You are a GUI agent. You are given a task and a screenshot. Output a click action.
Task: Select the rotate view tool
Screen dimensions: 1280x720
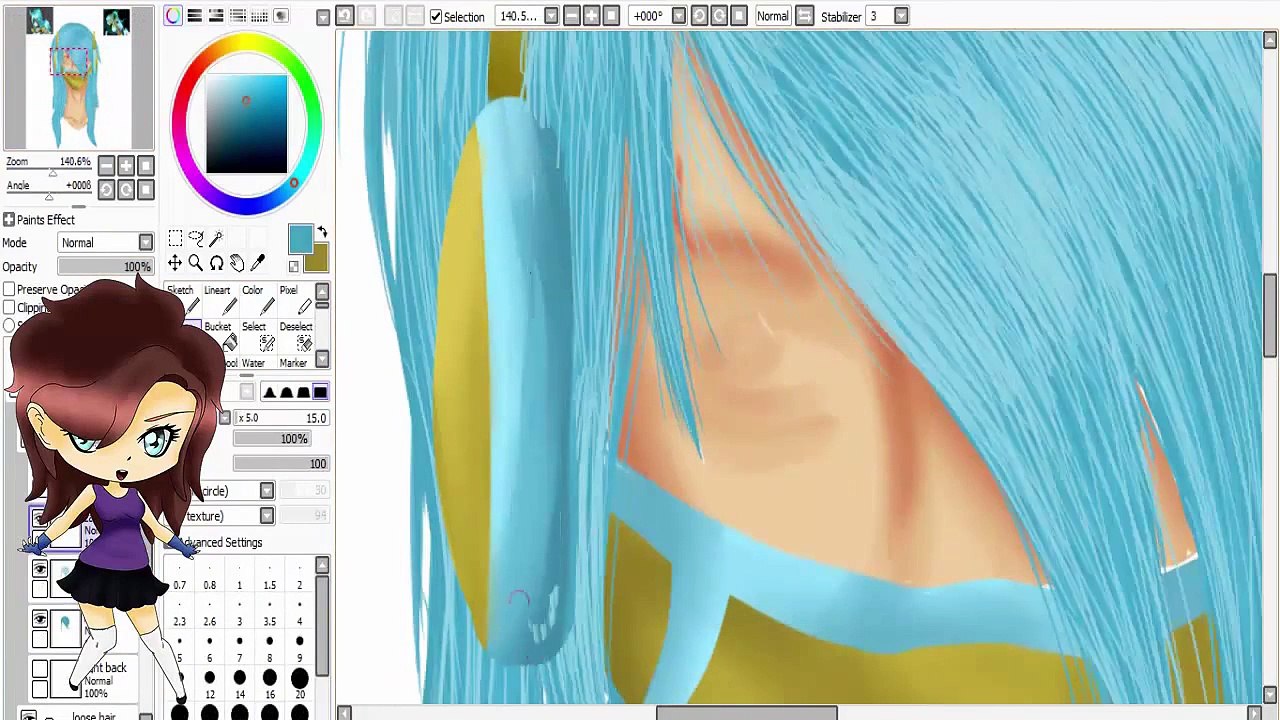click(x=216, y=263)
